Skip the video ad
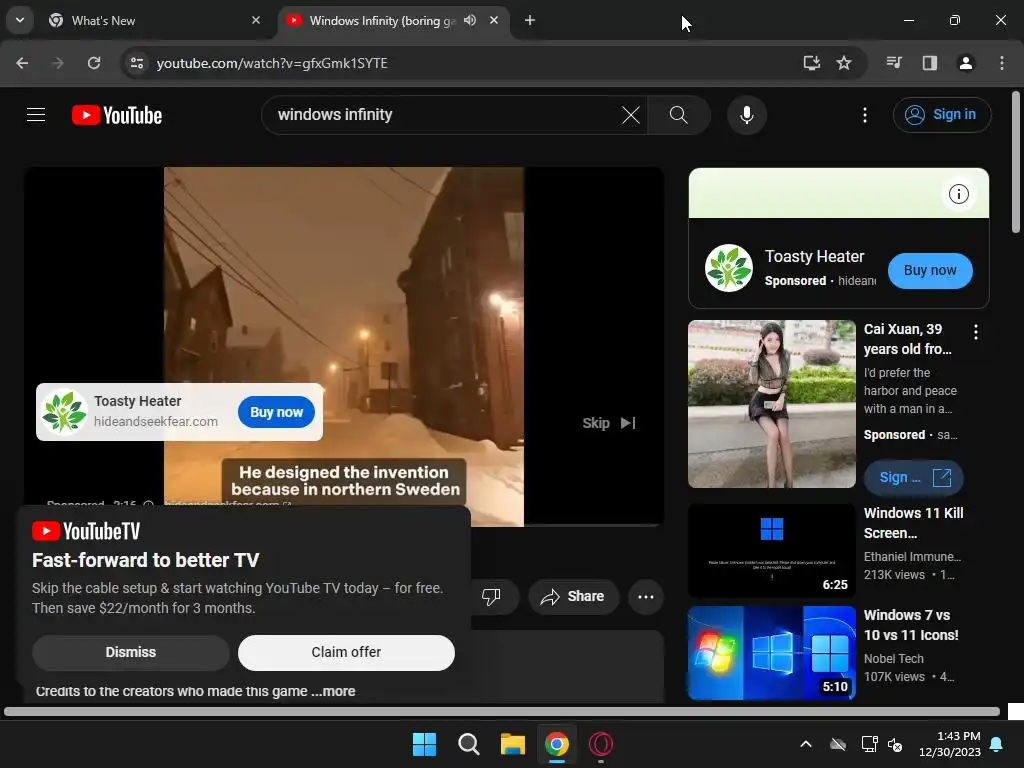Viewport: 1024px width, 768px height. click(x=609, y=423)
